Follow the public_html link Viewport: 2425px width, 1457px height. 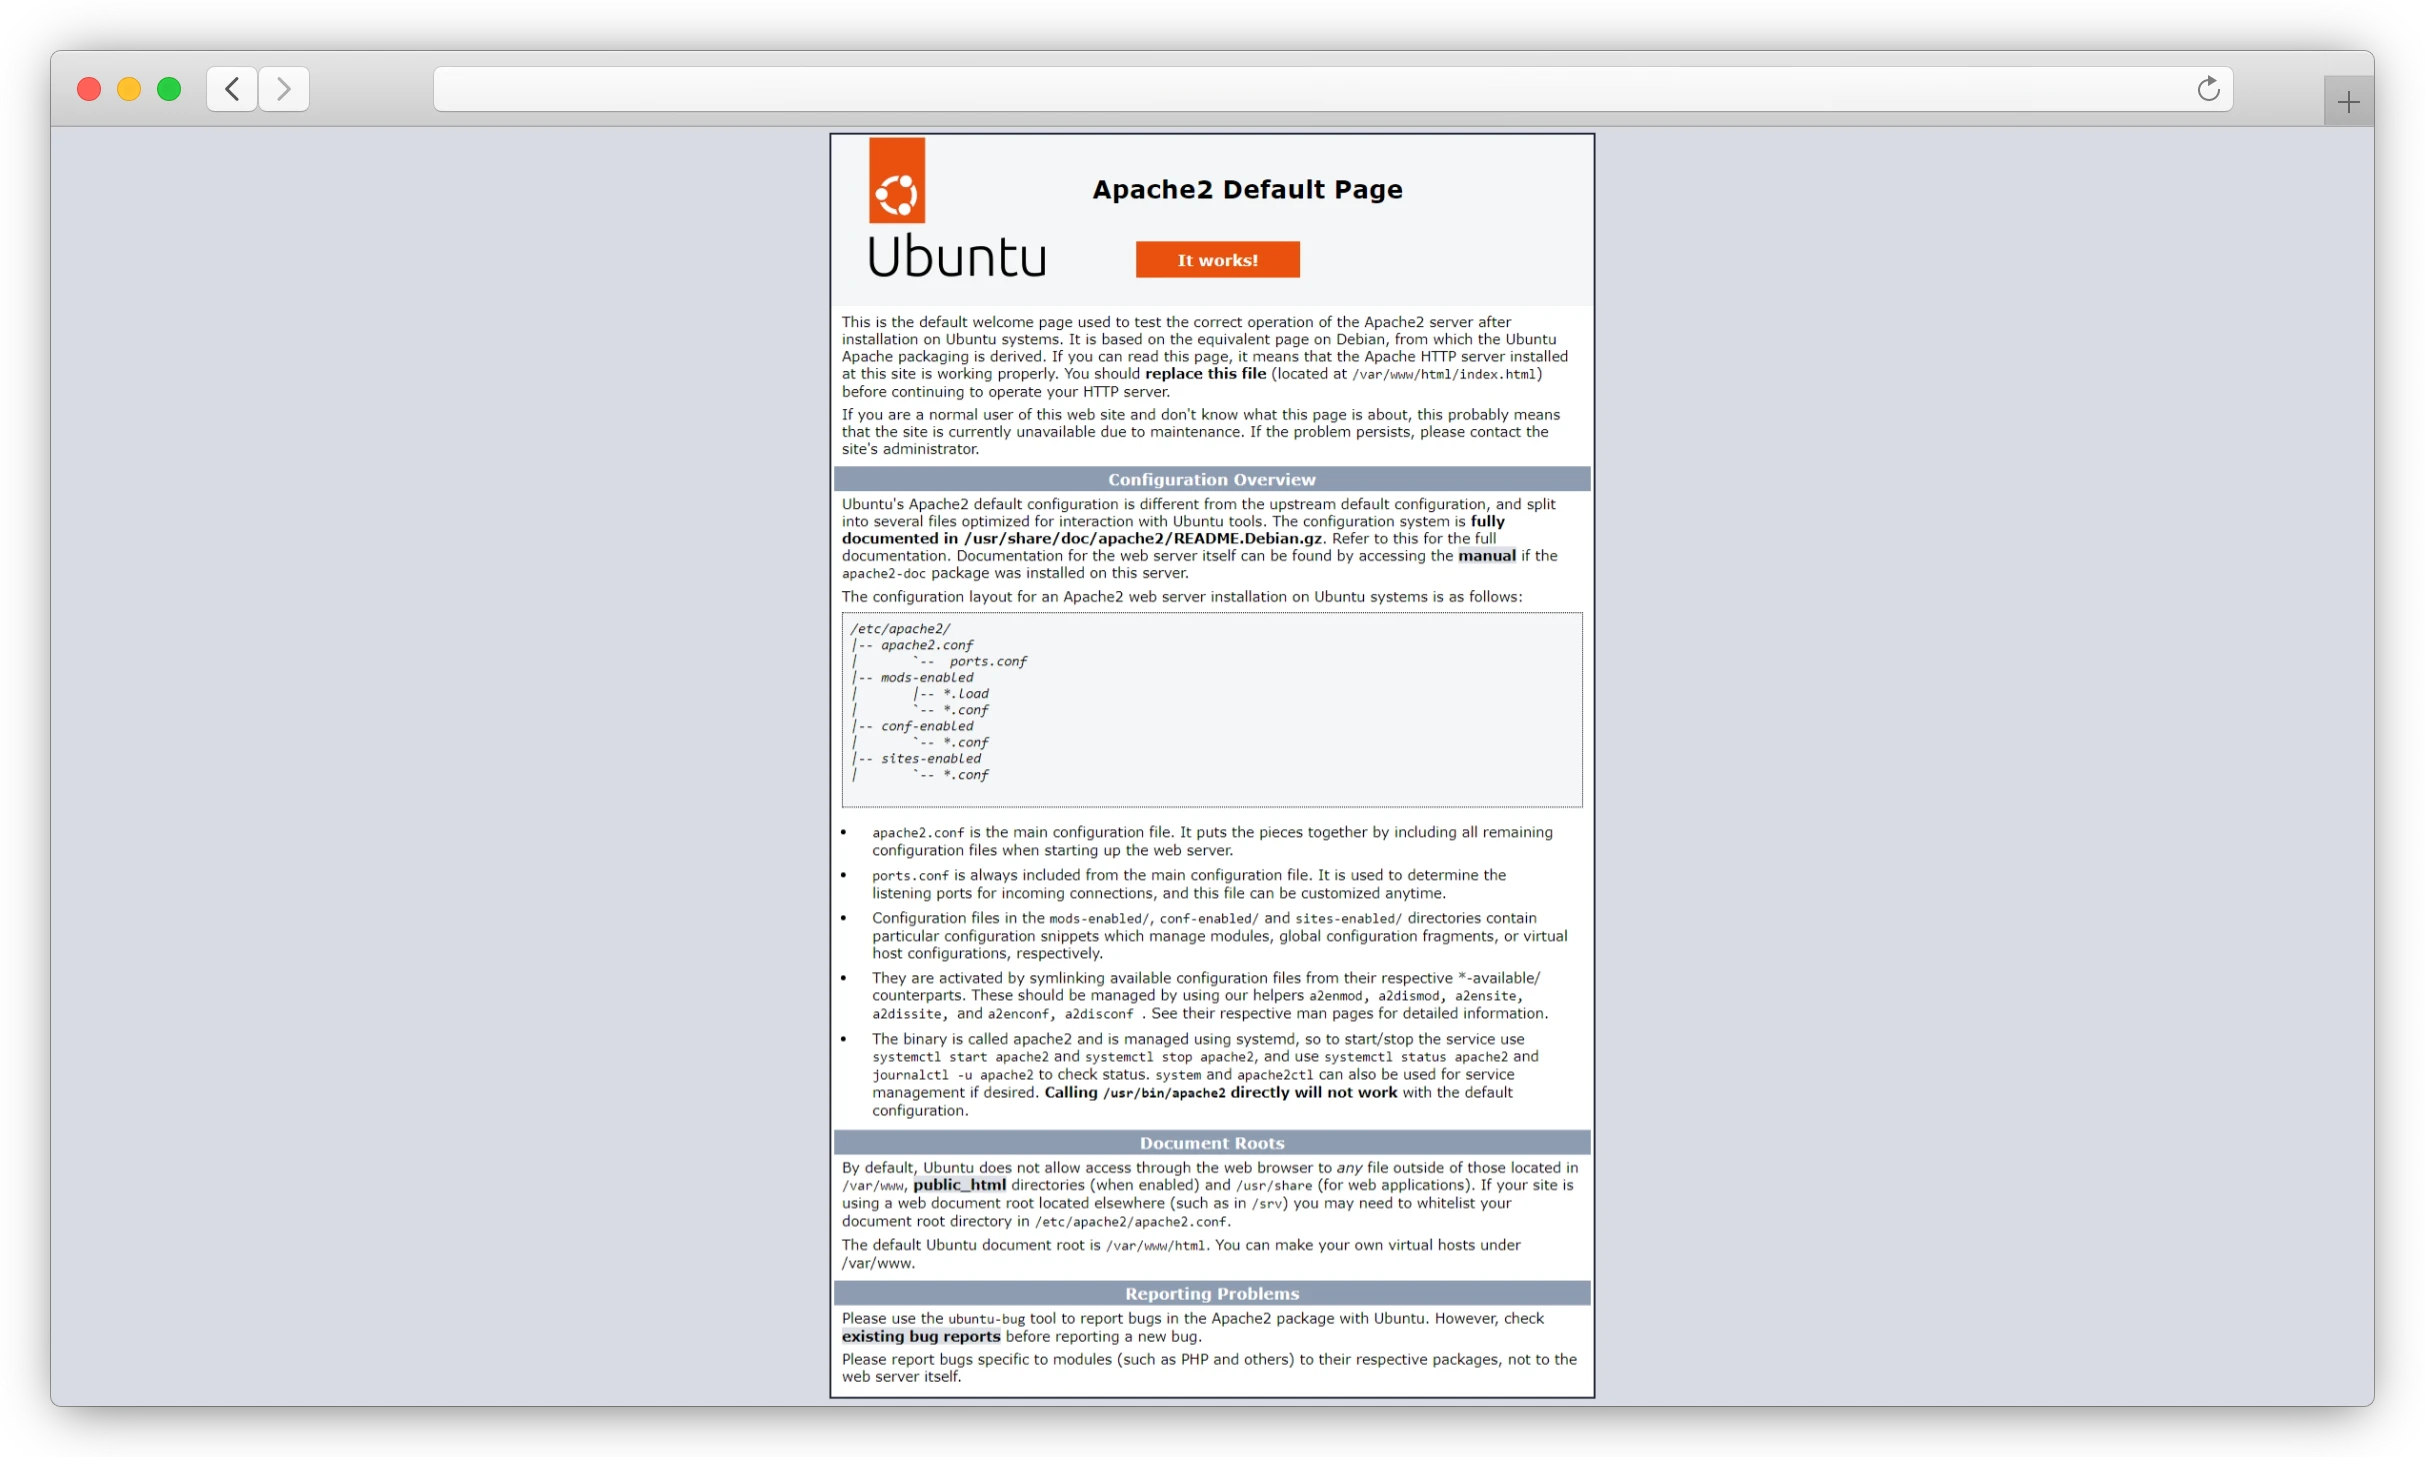(x=959, y=1185)
